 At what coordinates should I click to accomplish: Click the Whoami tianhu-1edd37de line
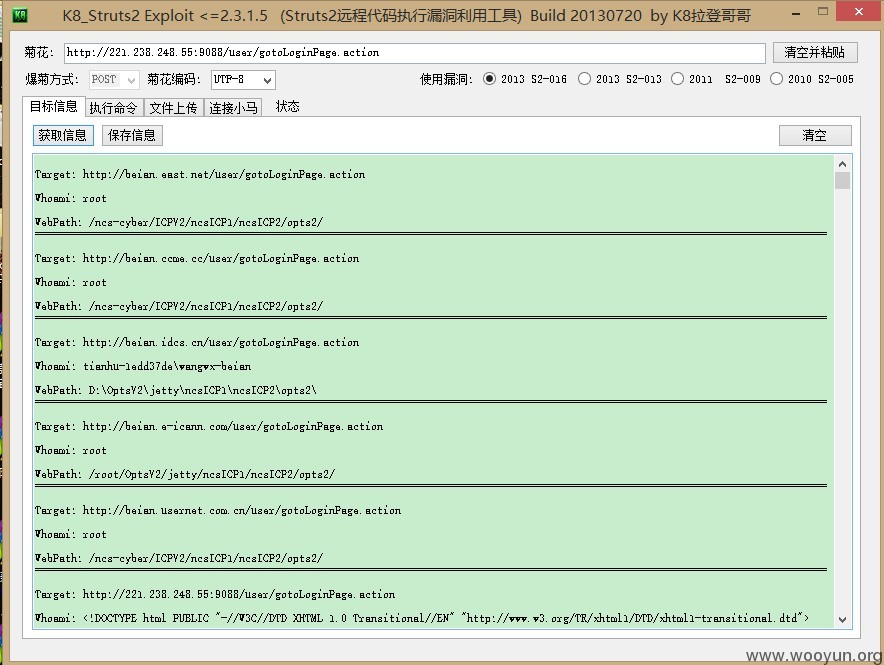[143, 366]
